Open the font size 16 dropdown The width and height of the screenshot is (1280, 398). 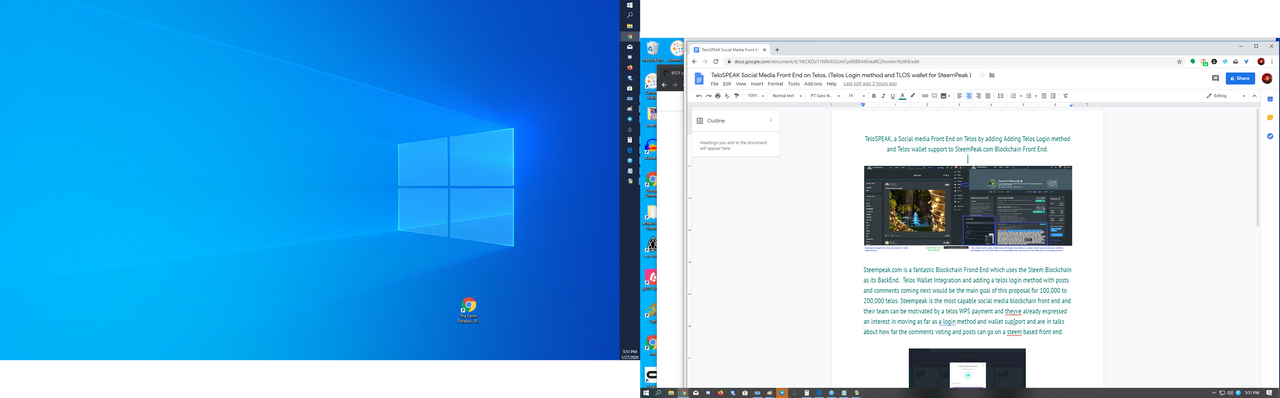856,95
